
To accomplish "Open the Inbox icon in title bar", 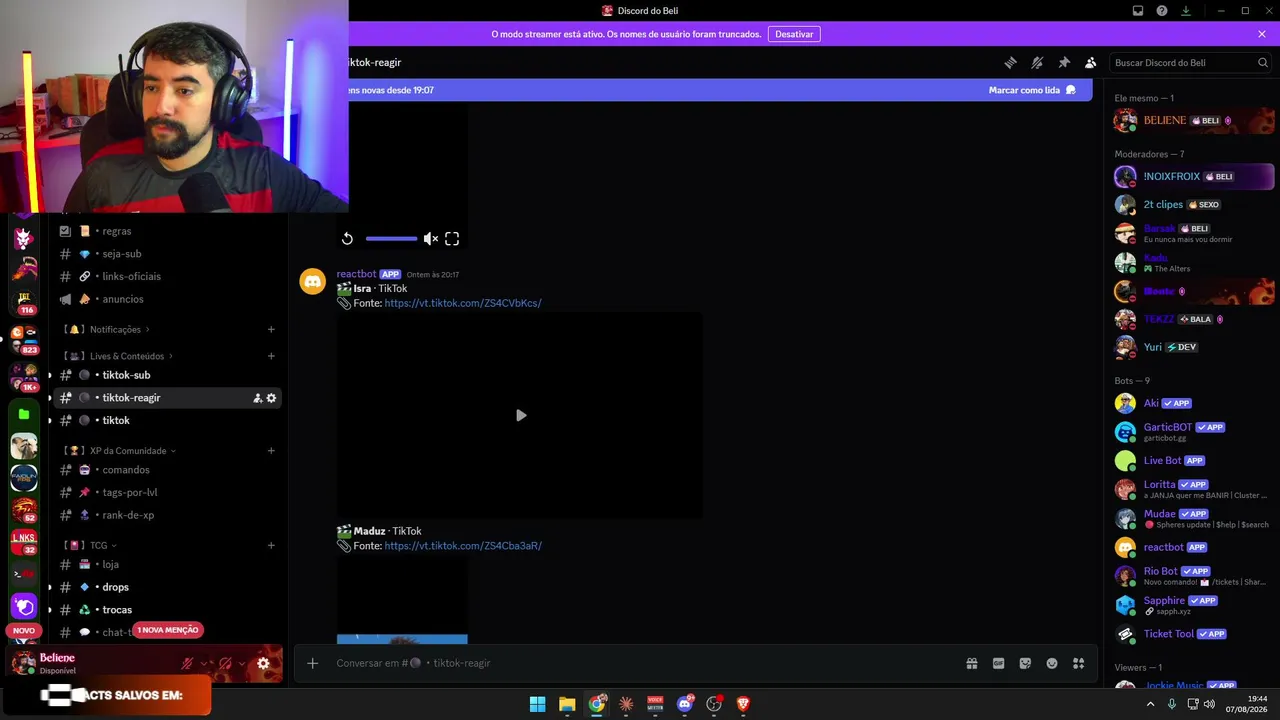I will tap(1138, 11).
